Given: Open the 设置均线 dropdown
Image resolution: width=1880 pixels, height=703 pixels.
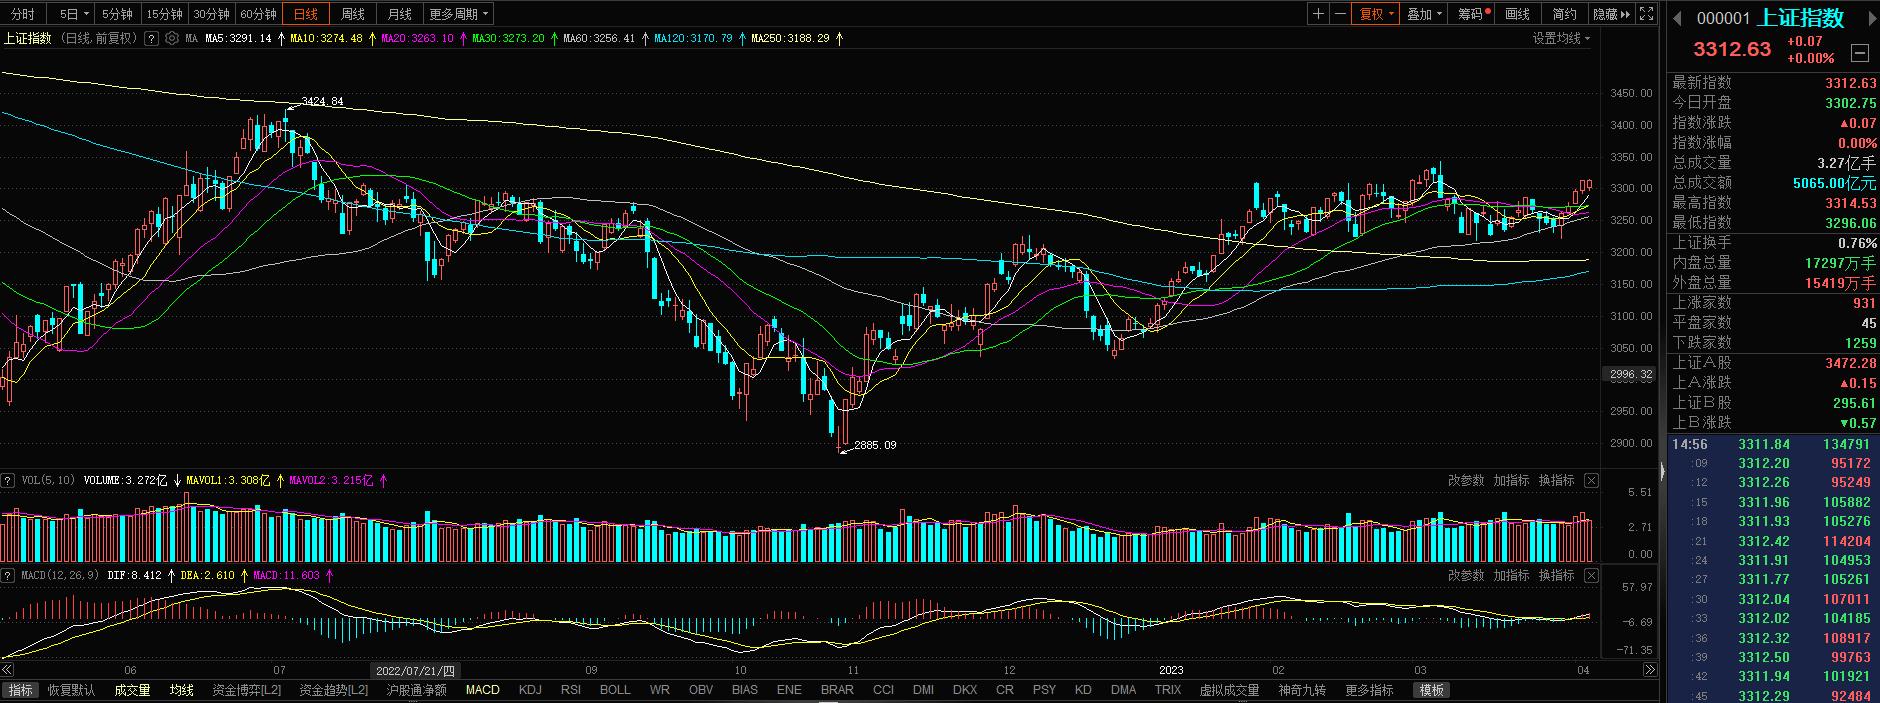Looking at the screenshot, I should 1561,39.
